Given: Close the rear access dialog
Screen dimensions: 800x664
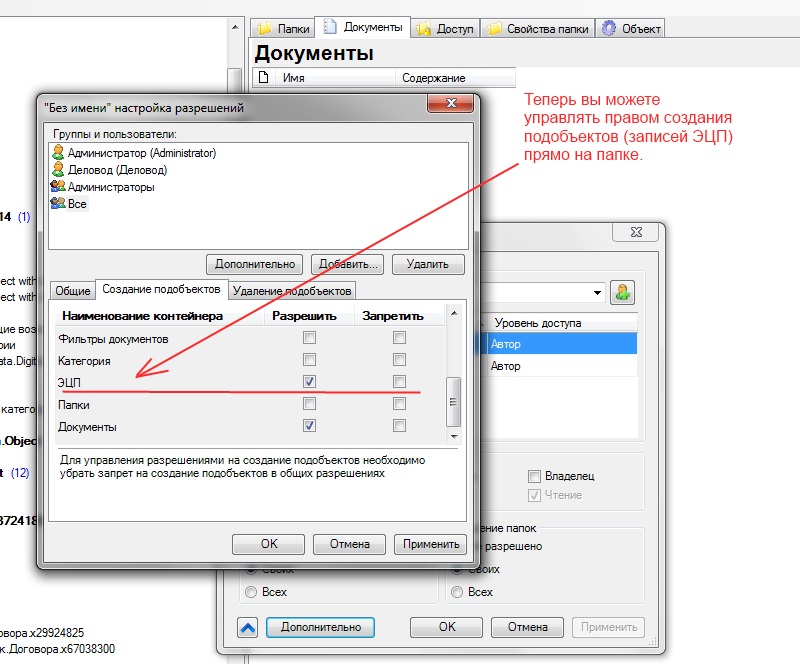Looking at the screenshot, I should pos(636,232).
